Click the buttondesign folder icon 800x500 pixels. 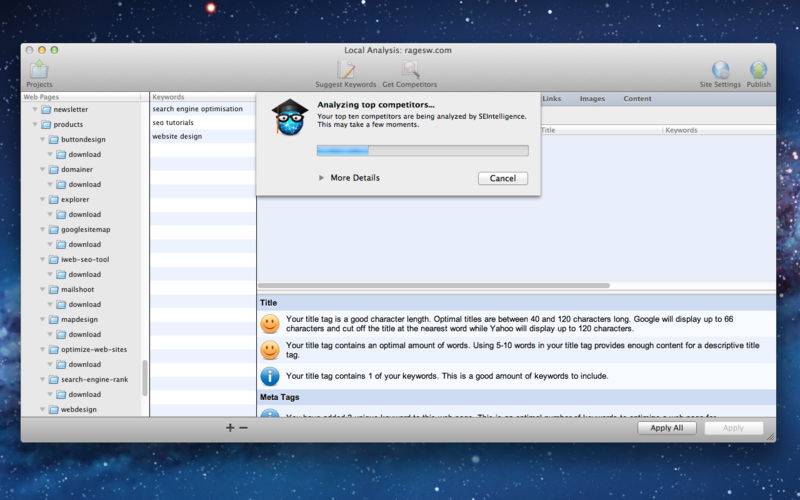(x=54, y=139)
